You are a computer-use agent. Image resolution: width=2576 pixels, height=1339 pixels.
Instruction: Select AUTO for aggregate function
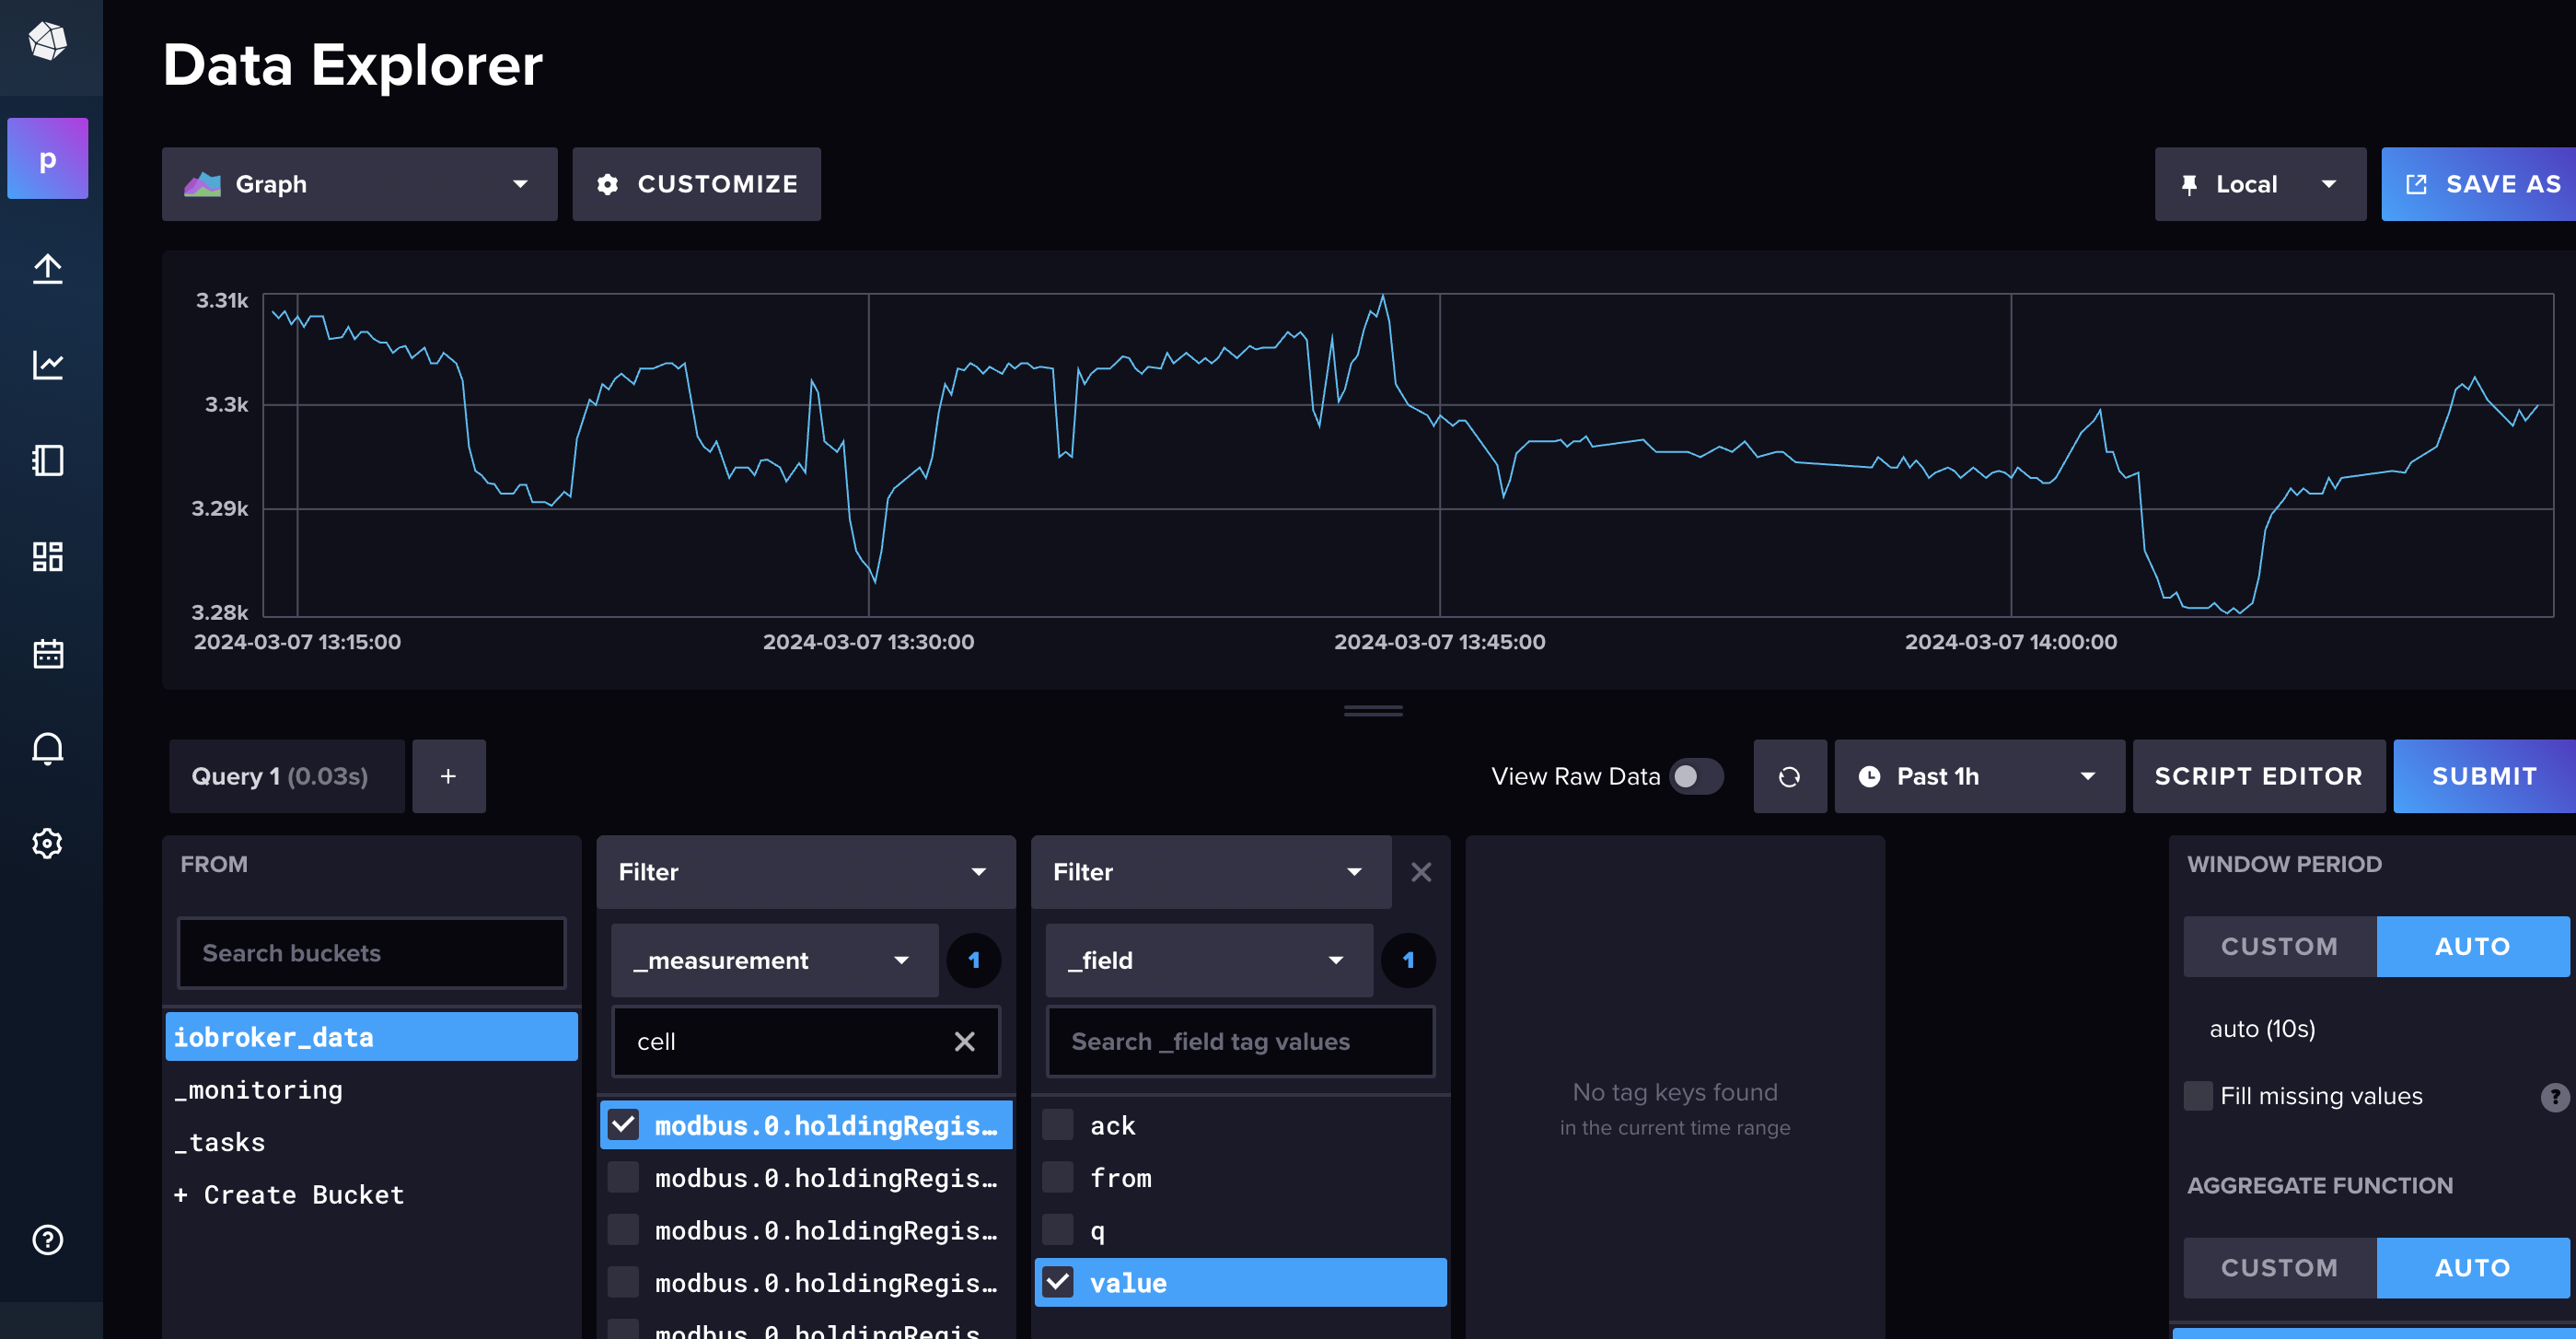pyautogui.click(x=2472, y=1268)
